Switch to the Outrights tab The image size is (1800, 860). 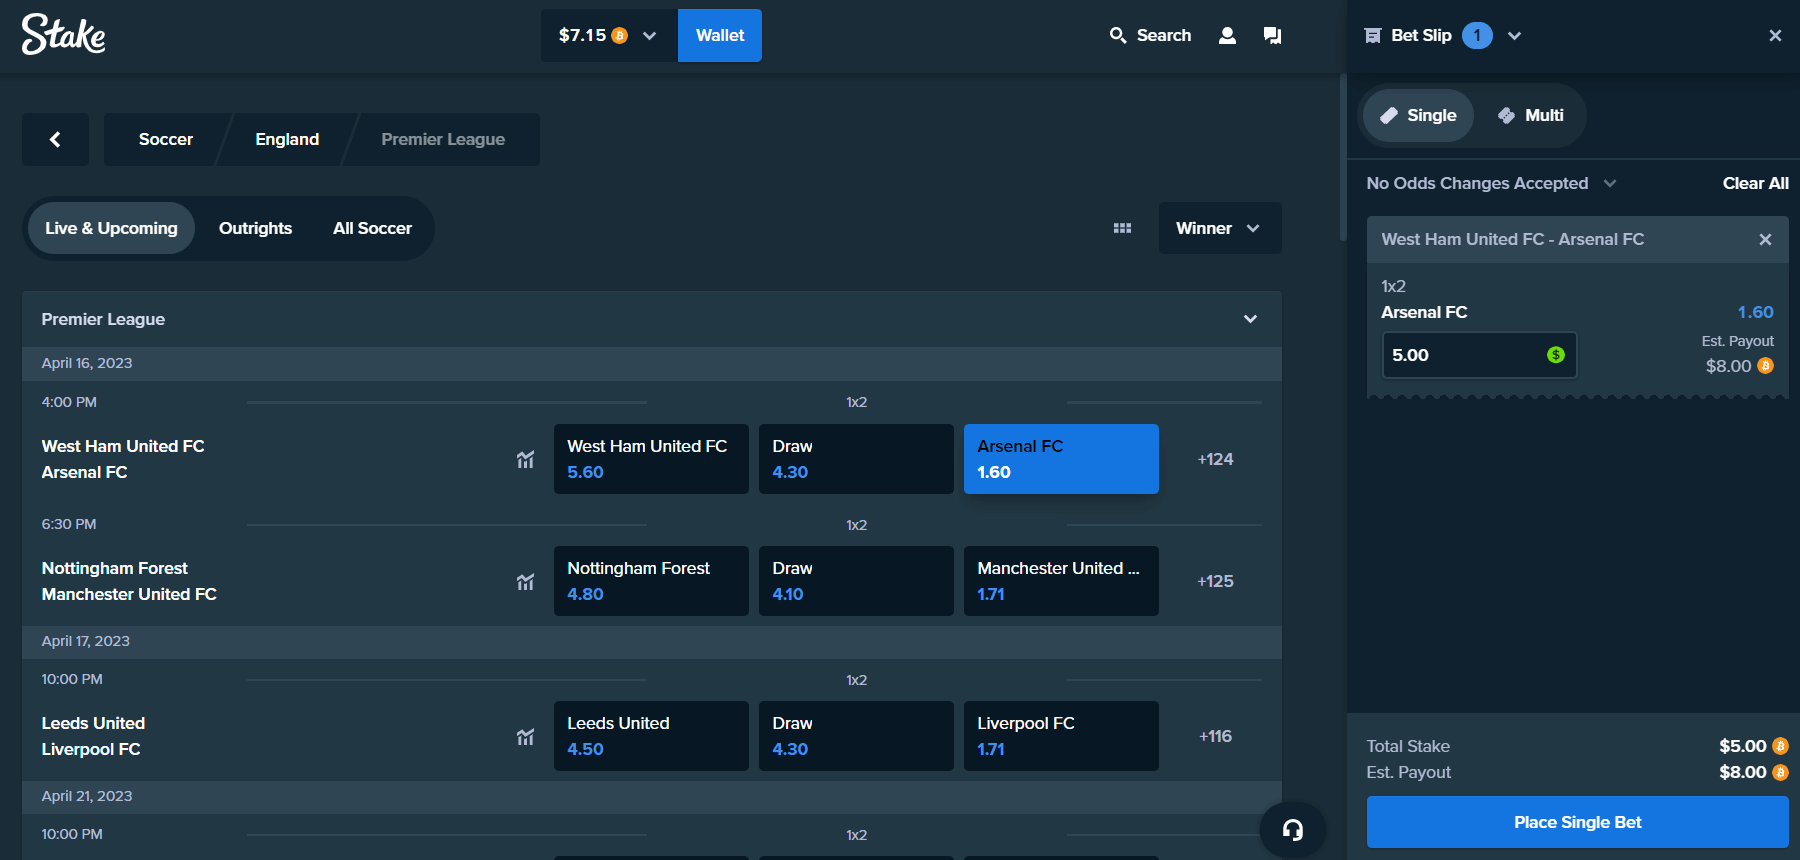255,228
